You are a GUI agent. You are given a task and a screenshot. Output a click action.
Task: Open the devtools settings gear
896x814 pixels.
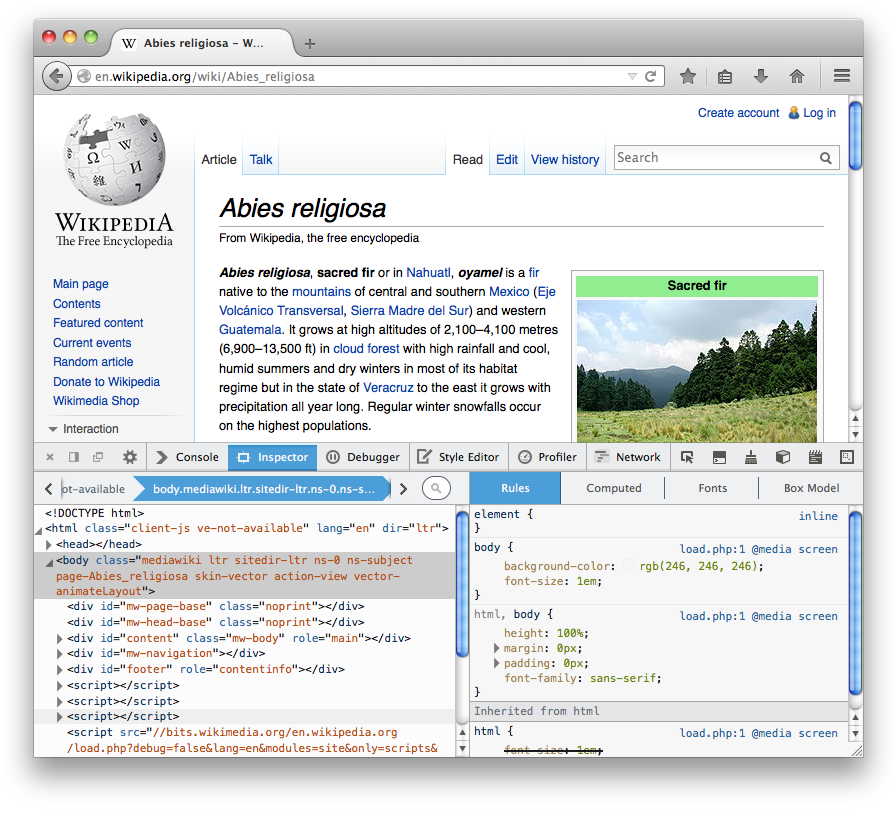(x=130, y=457)
